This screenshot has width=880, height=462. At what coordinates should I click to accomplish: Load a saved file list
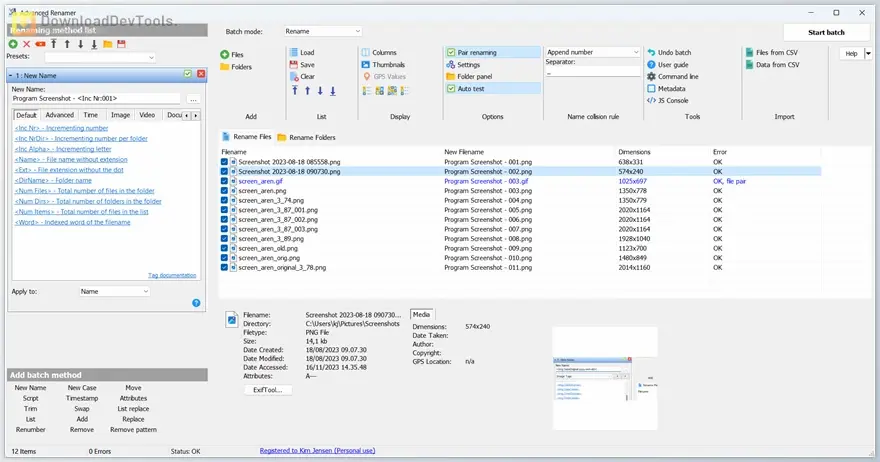302,52
